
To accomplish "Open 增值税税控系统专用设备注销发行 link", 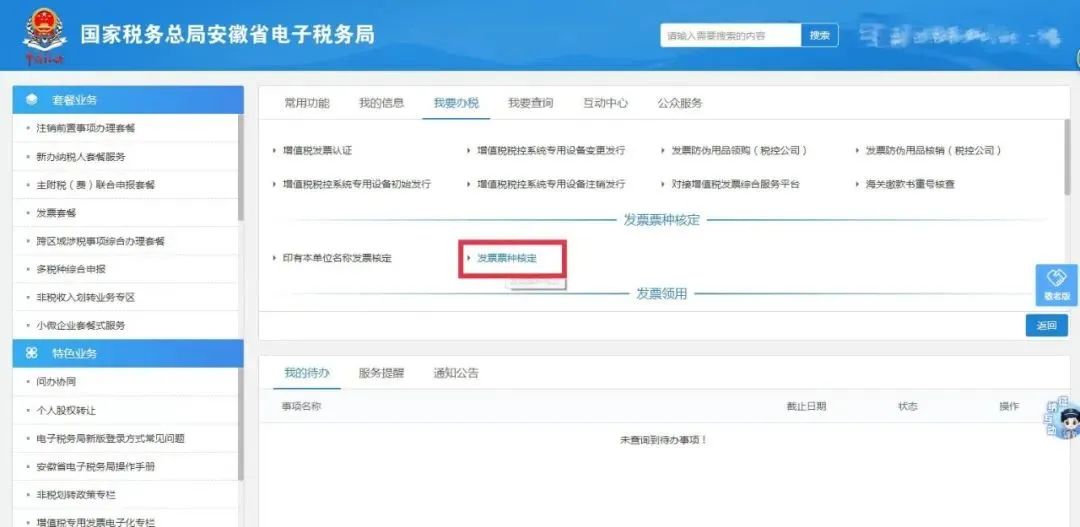I will (x=551, y=184).
